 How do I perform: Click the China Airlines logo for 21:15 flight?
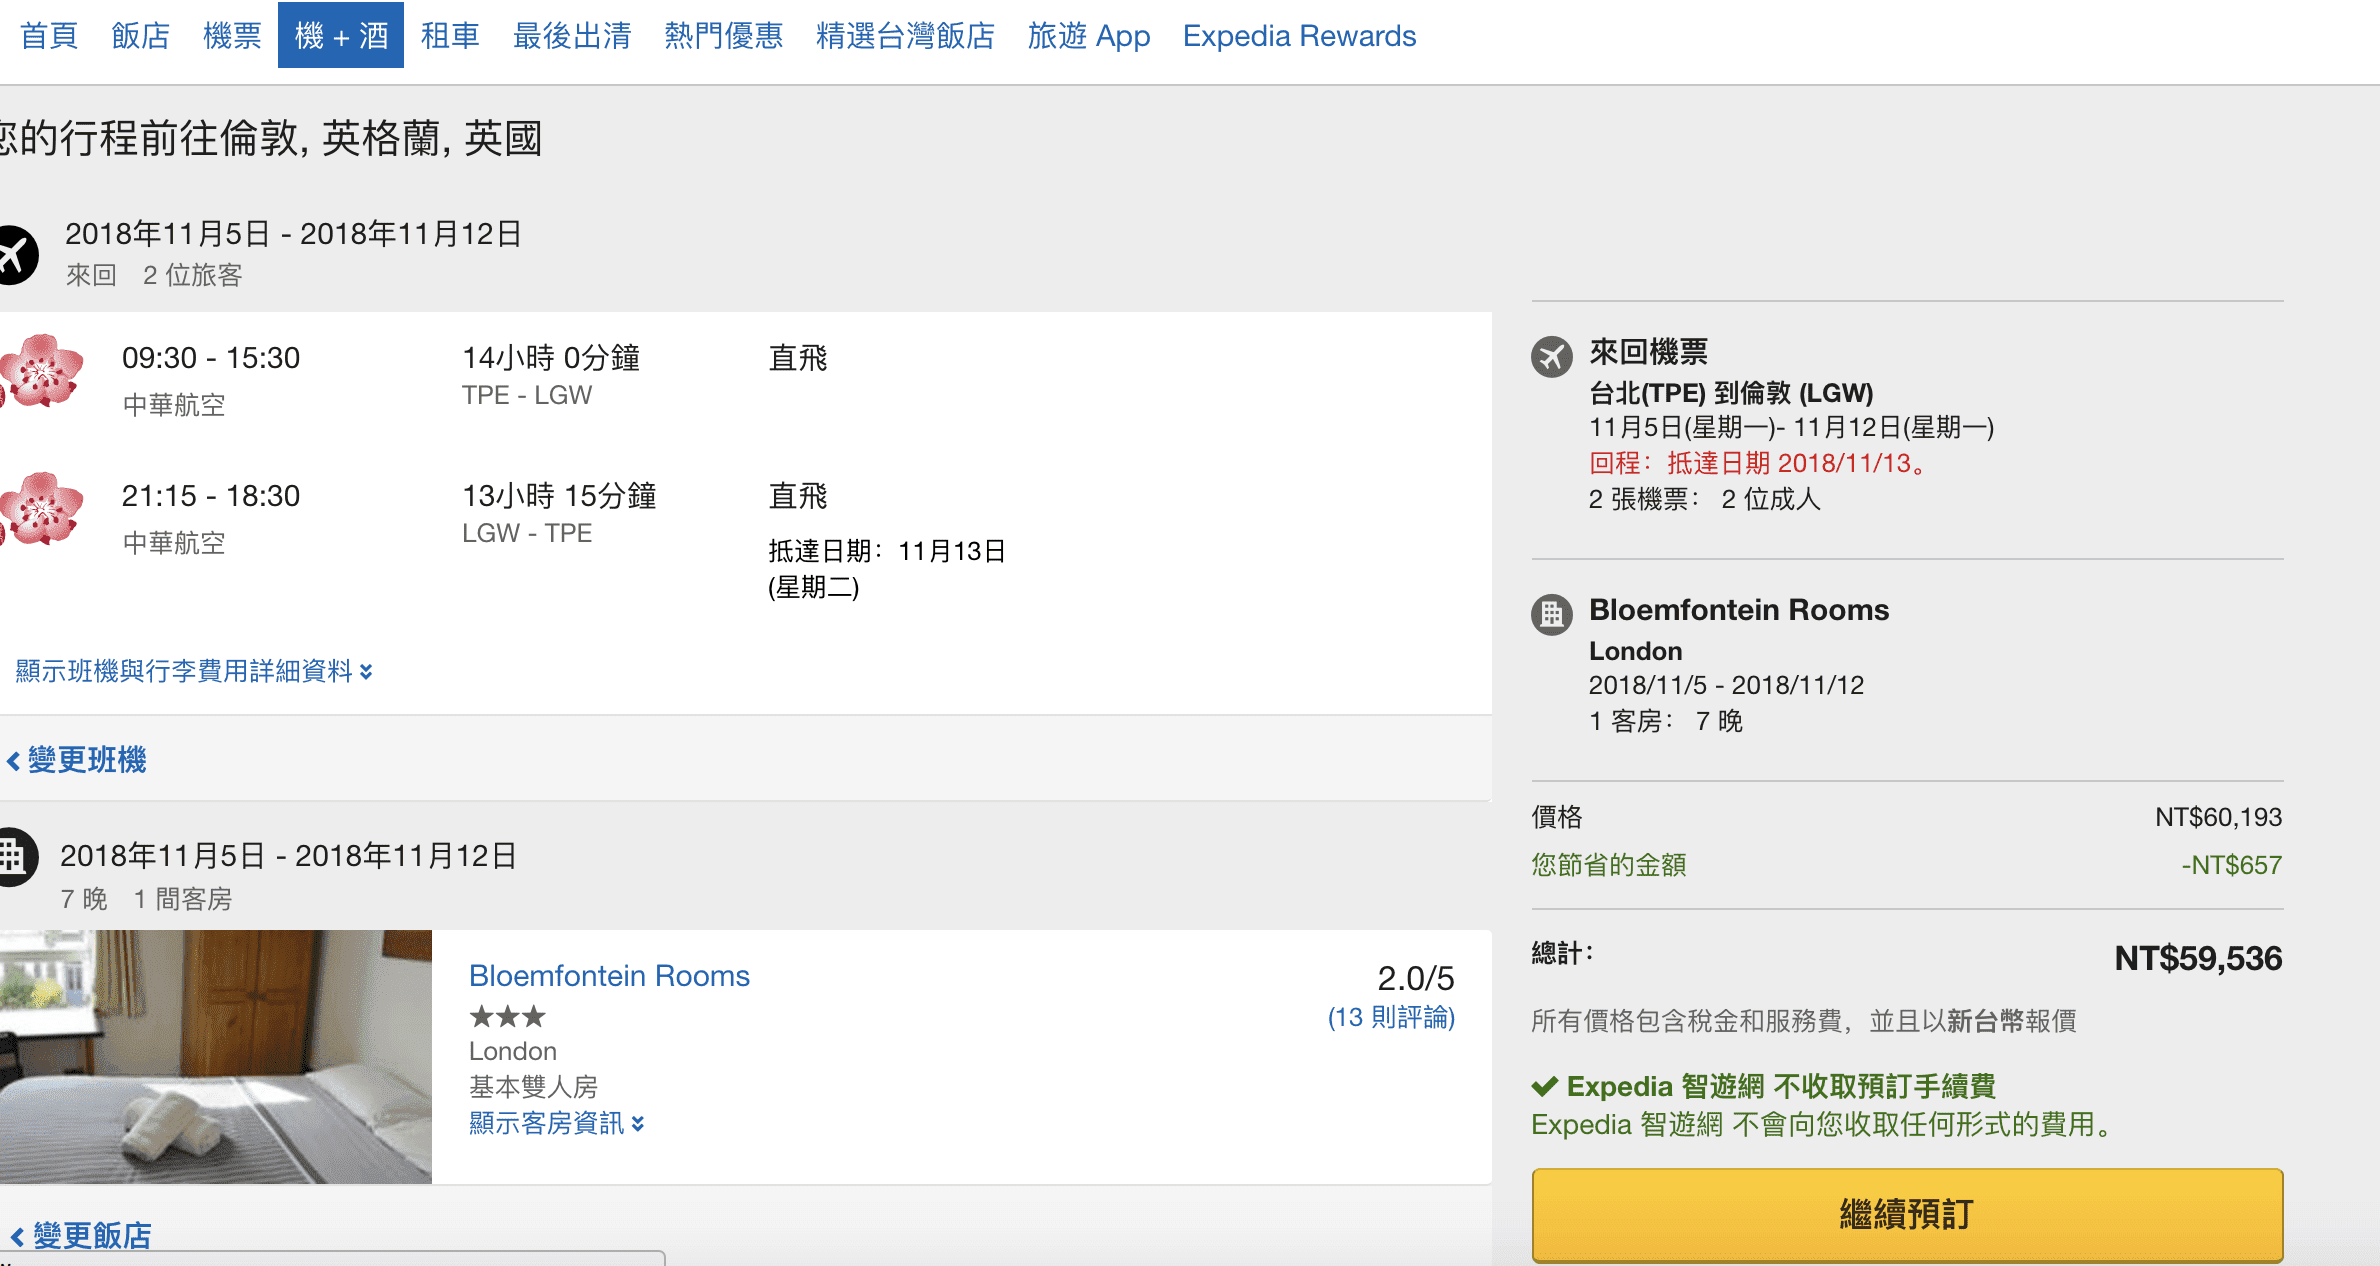click(x=42, y=510)
